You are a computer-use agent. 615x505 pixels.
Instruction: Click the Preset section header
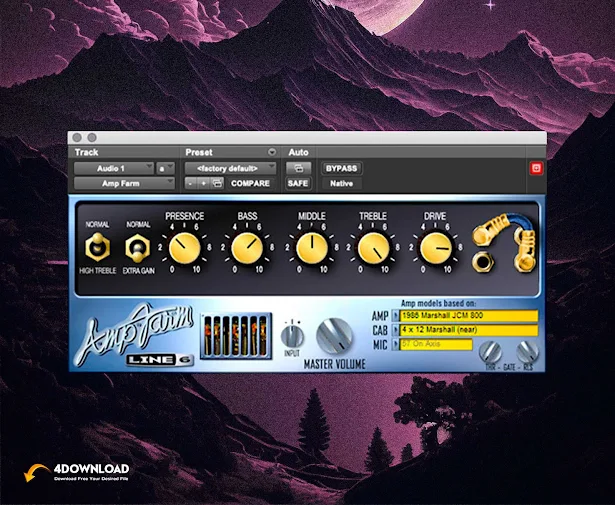tap(199, 152)
